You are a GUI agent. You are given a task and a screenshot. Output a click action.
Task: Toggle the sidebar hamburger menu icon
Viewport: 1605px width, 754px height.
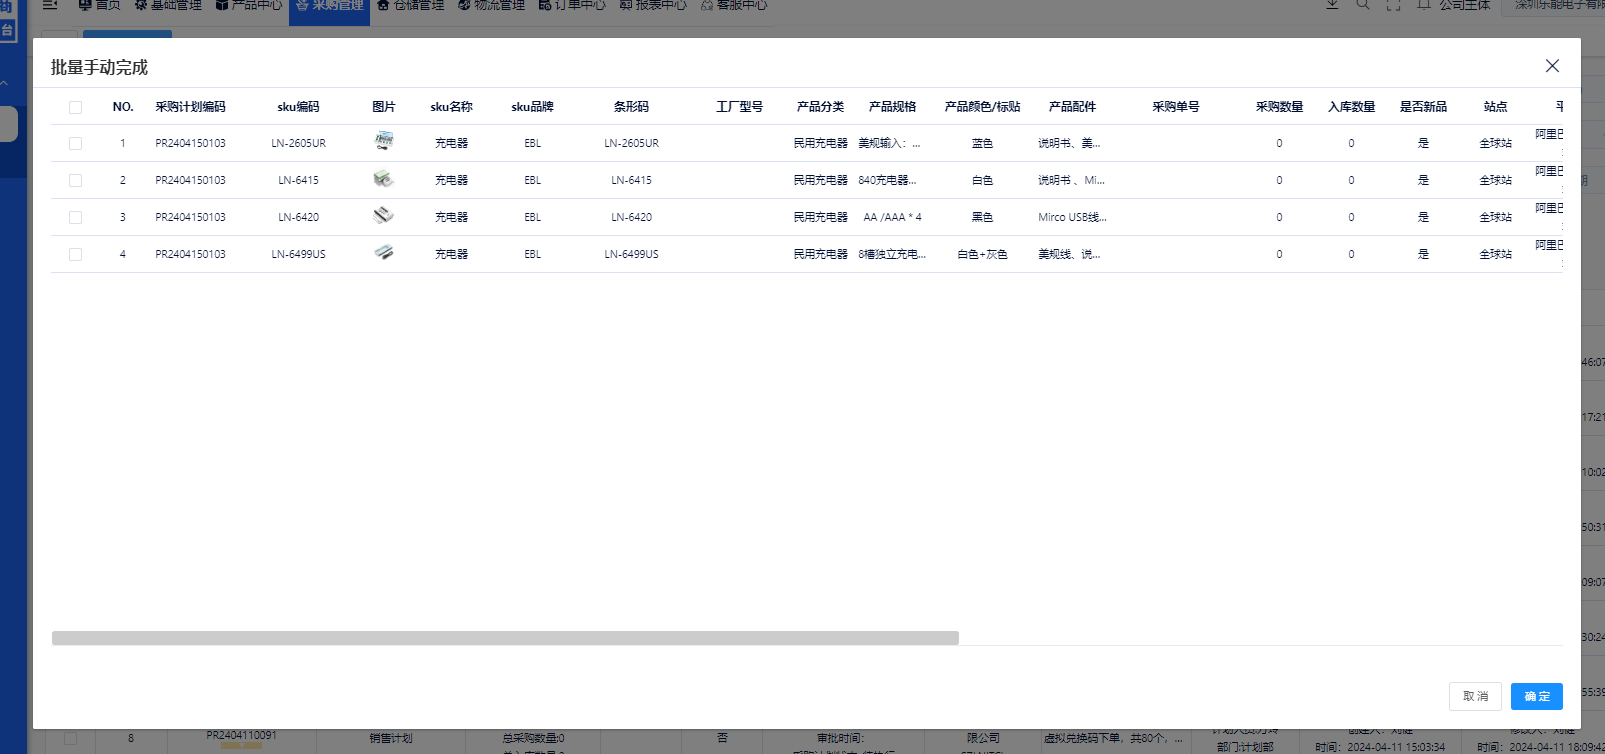click(x=50, y=5)
